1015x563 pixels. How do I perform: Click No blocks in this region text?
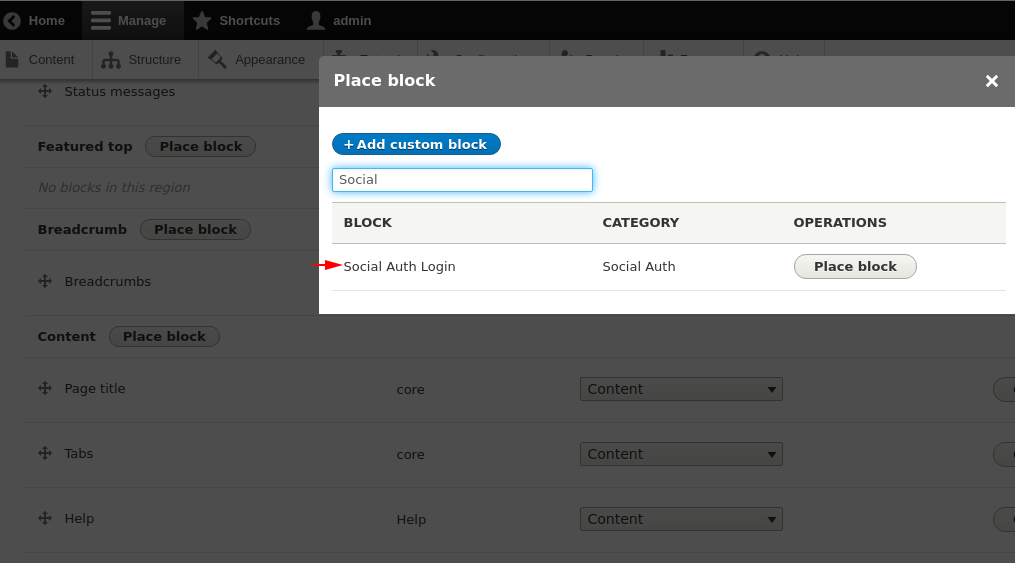point(115,188)
